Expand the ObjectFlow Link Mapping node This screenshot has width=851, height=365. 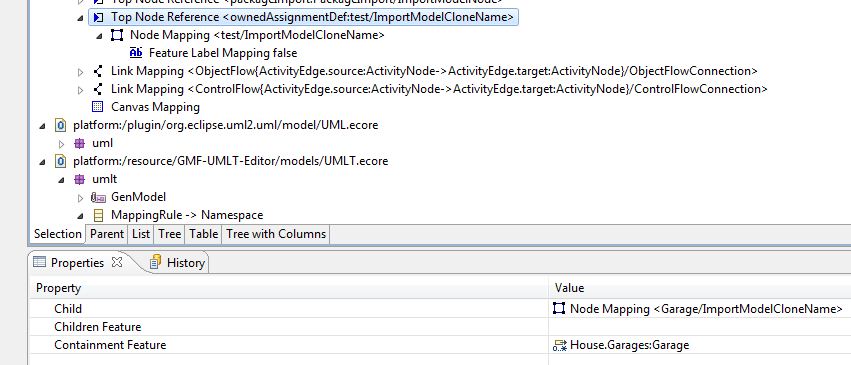click(80, 72)
